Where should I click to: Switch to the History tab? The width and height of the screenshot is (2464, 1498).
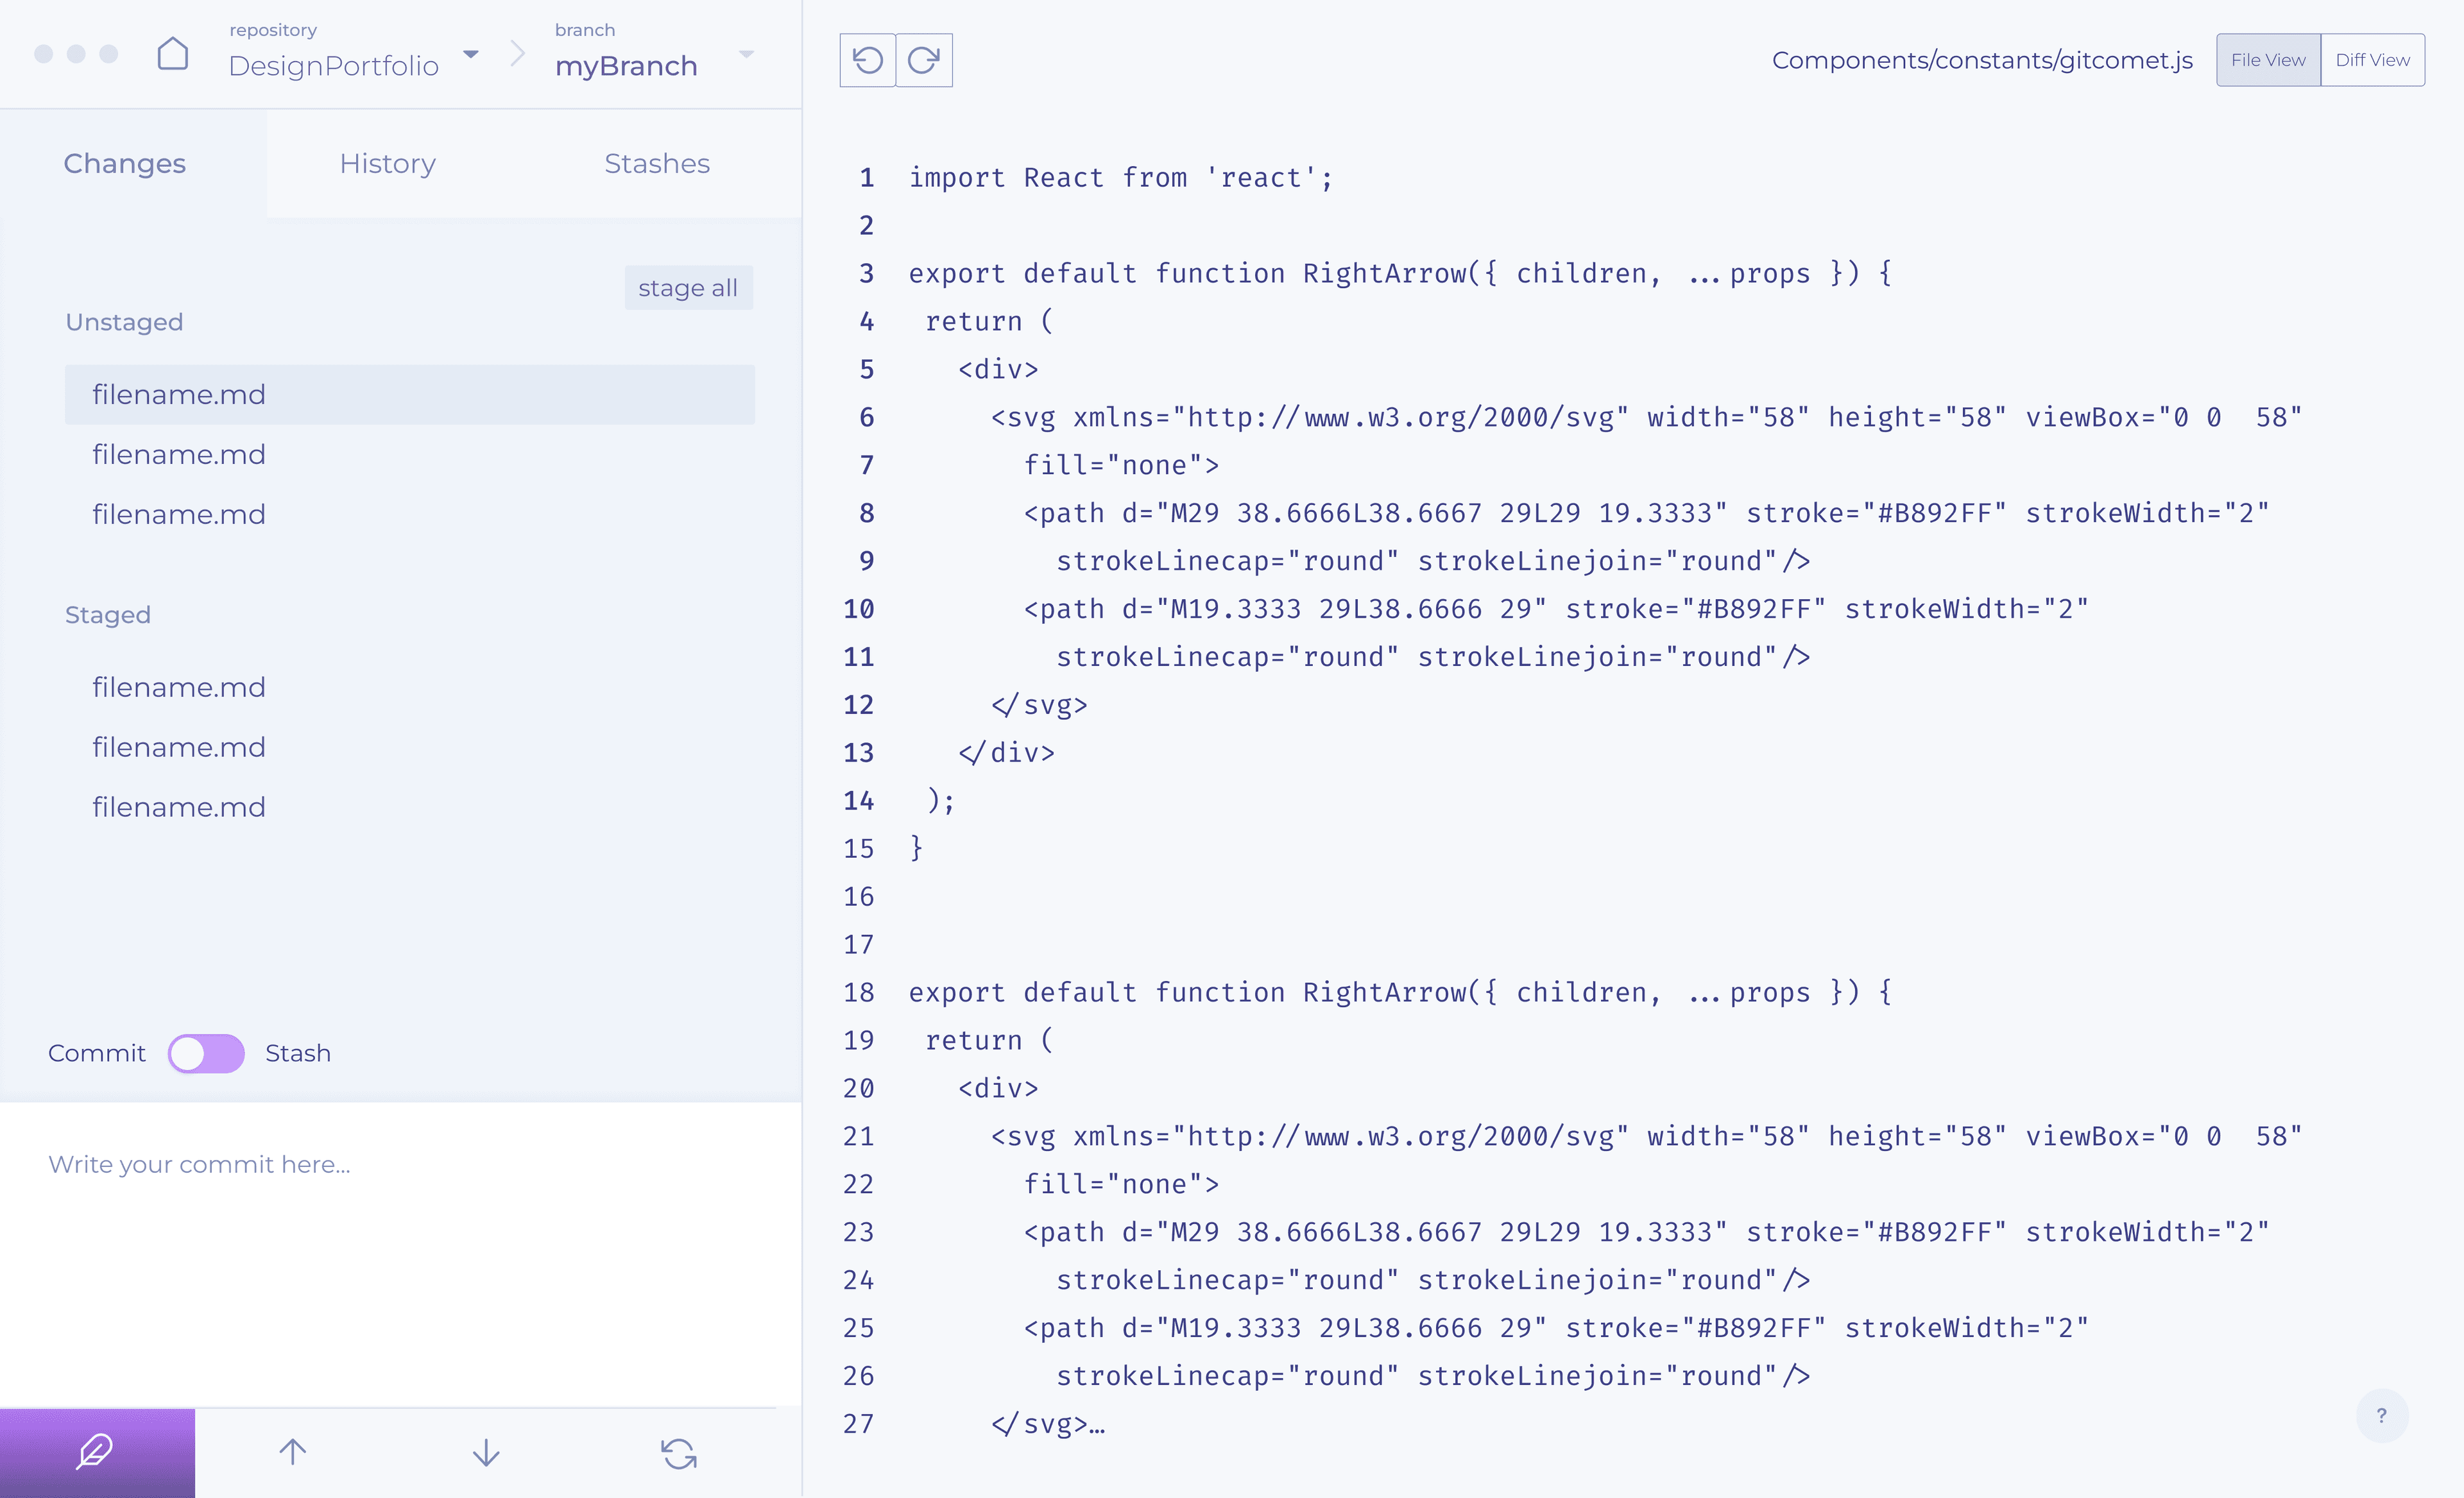click(x=388, y=163)
